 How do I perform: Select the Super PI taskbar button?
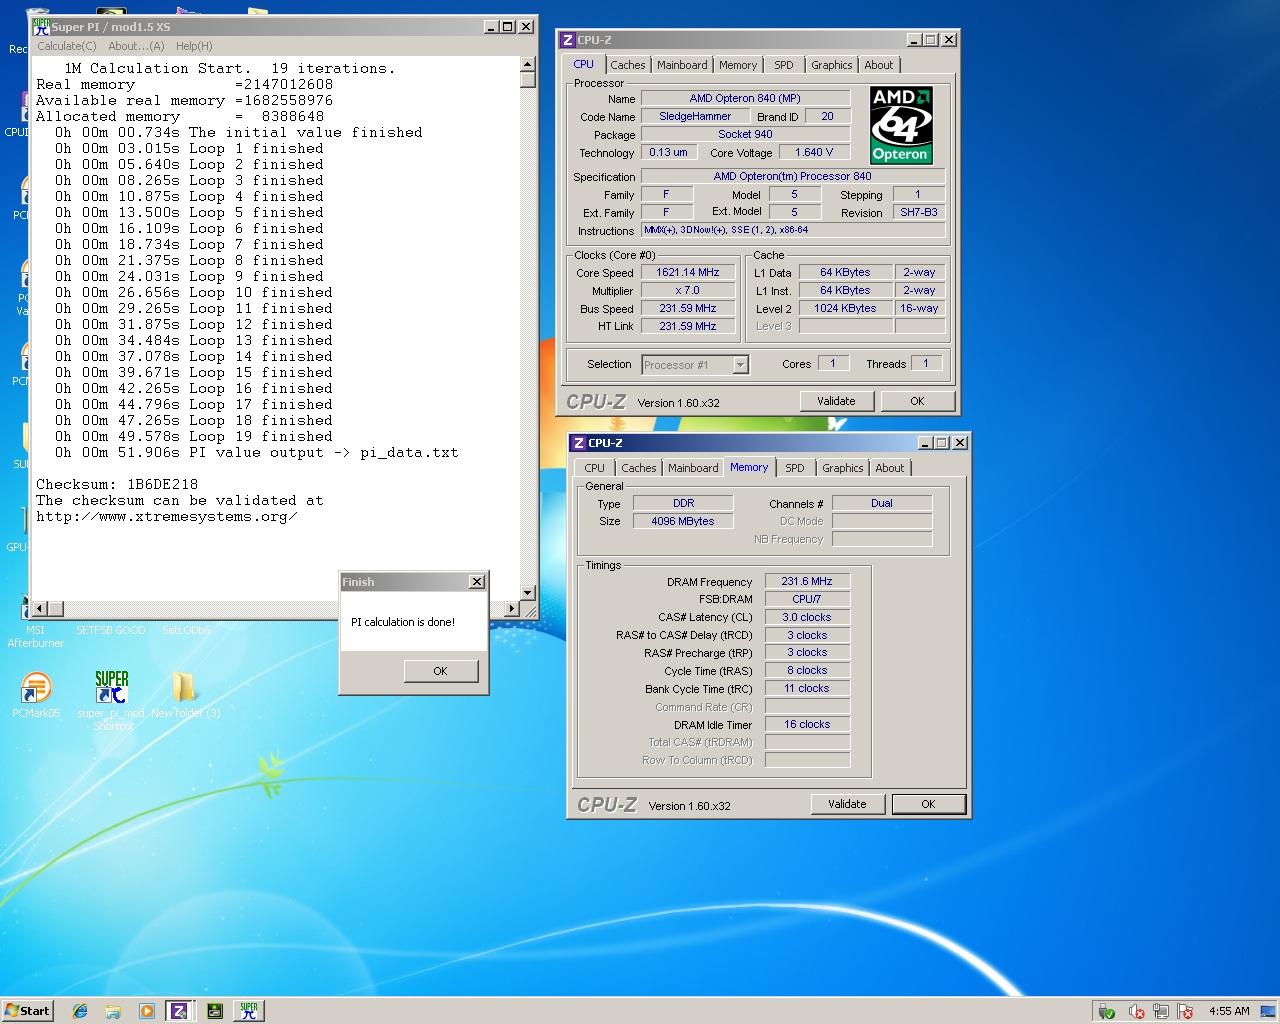(249, 1011)
